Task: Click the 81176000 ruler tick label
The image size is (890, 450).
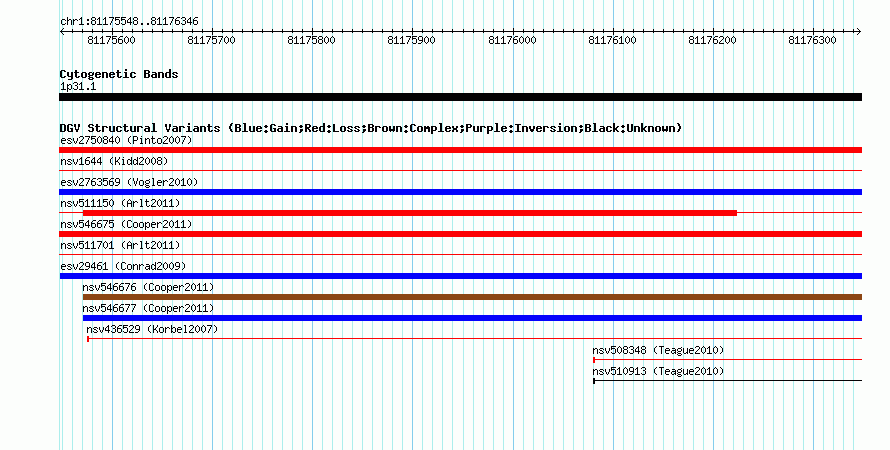Action: point(512,40)
